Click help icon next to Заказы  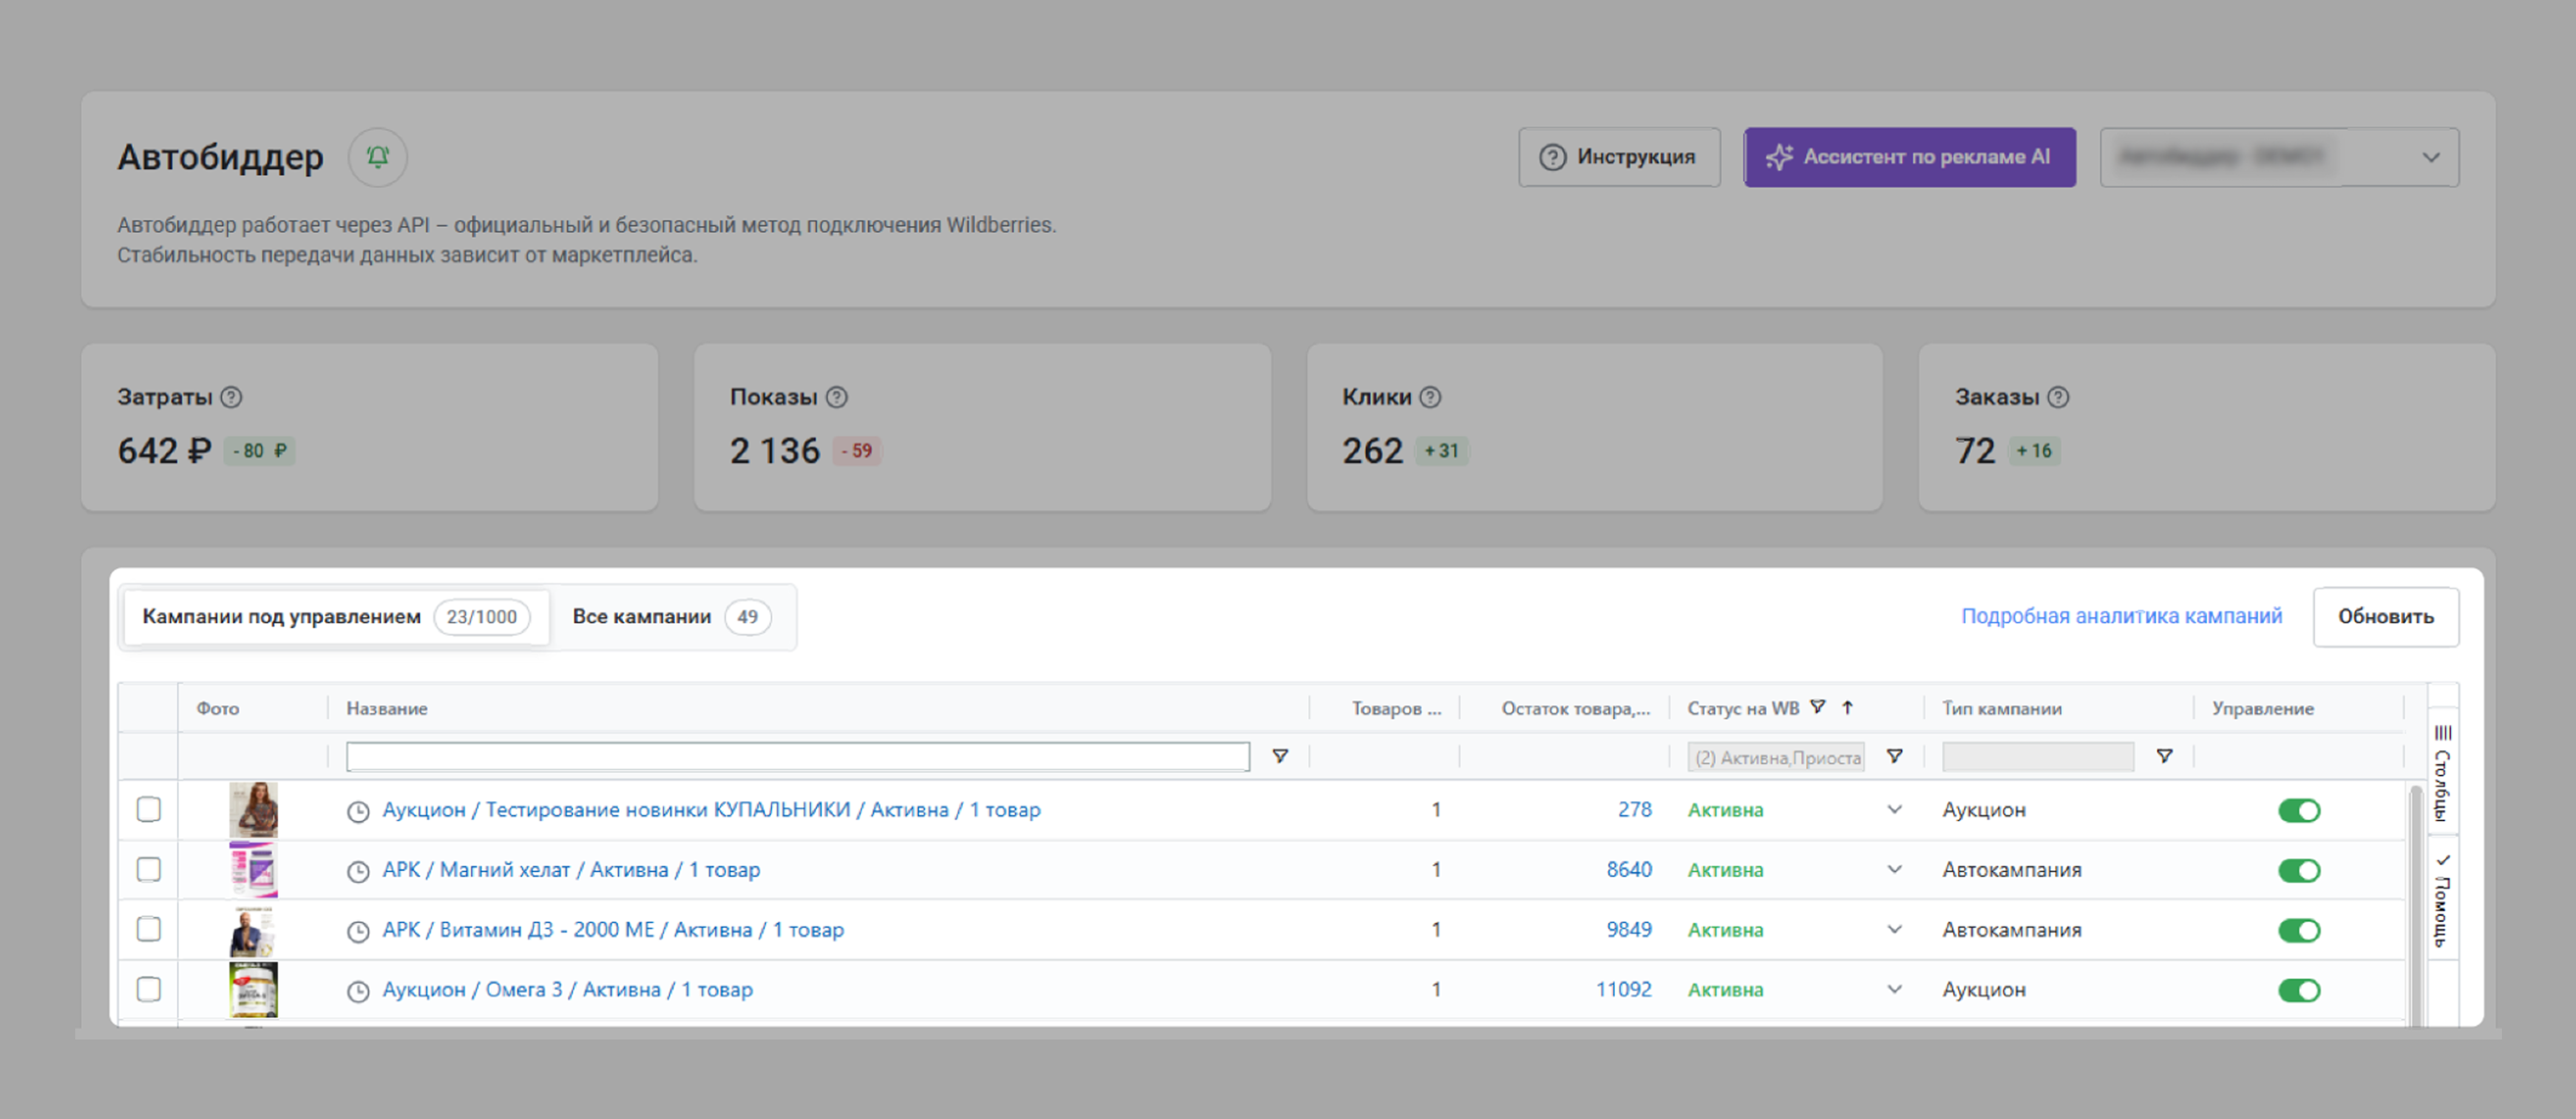[x=2058, y=397]
